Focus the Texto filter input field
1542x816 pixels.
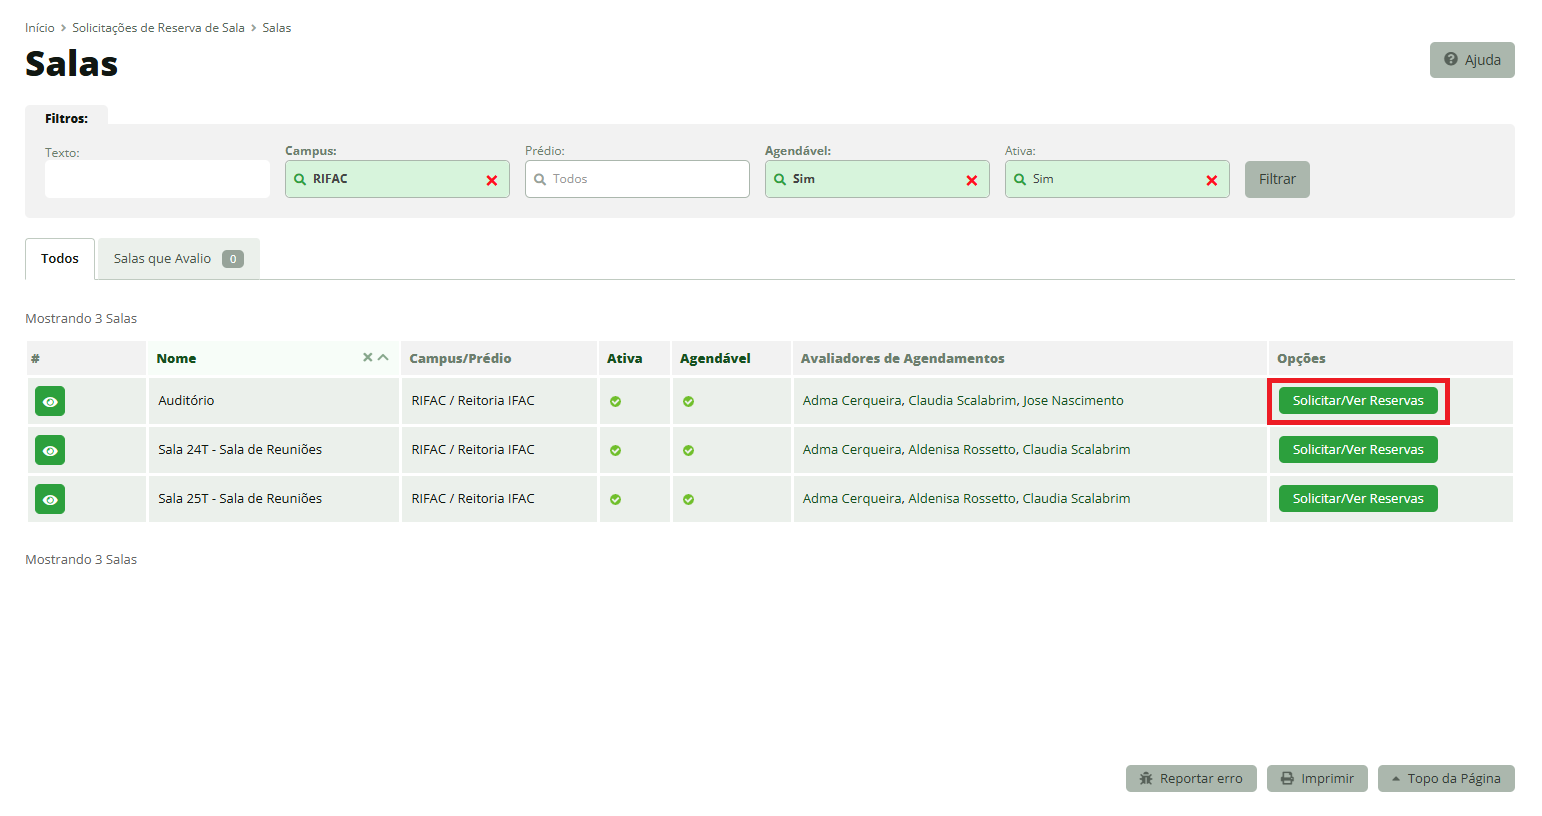(157, 179)
